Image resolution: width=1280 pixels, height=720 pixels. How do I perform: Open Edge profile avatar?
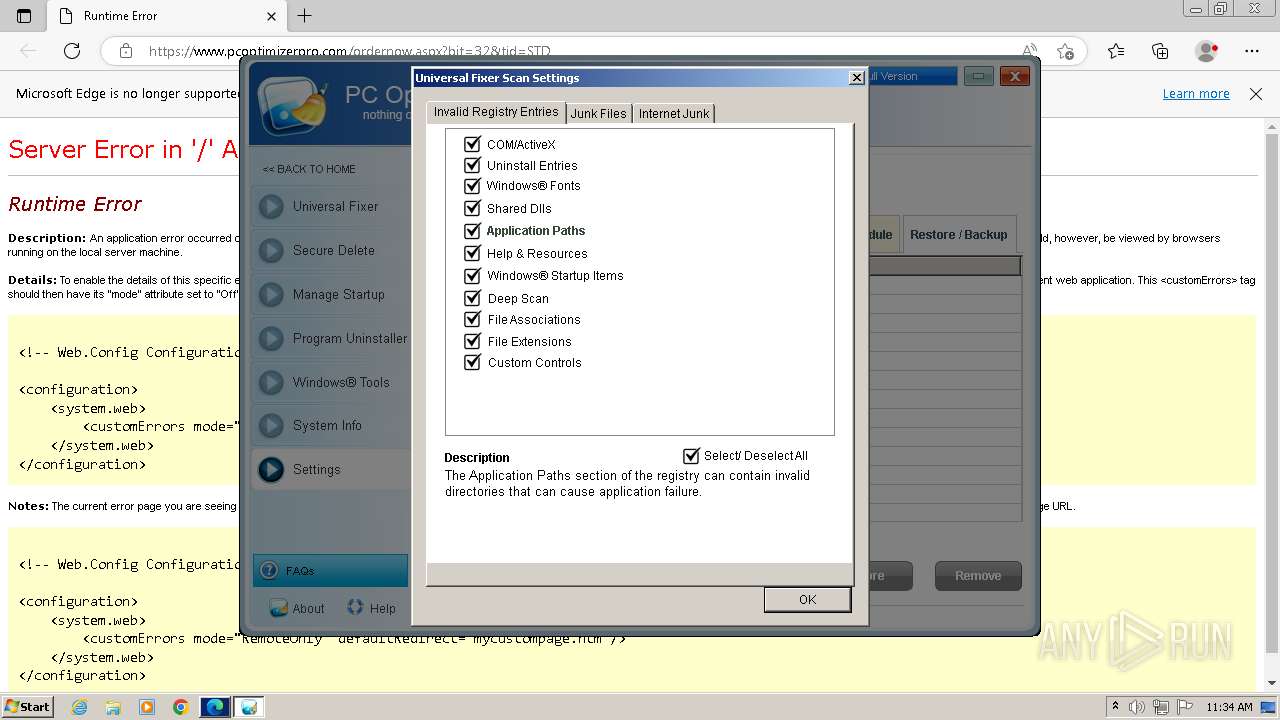click(1206, 51)
